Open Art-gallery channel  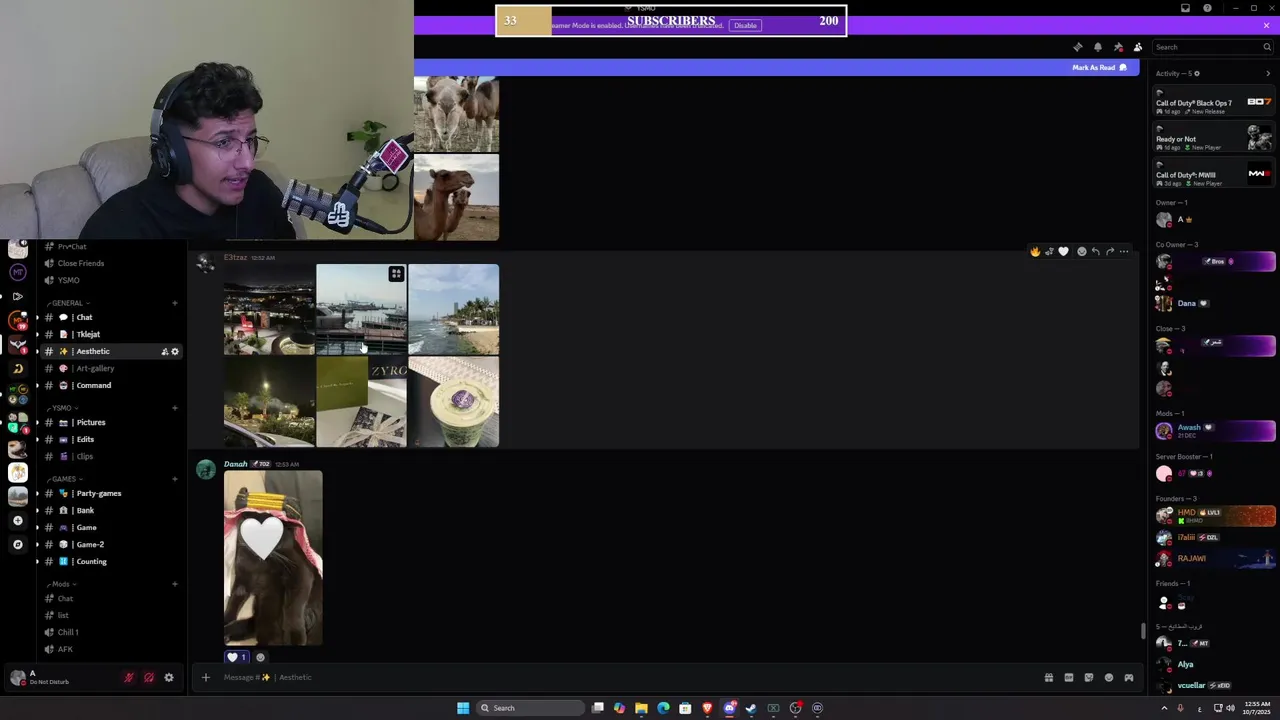[110, 368]
